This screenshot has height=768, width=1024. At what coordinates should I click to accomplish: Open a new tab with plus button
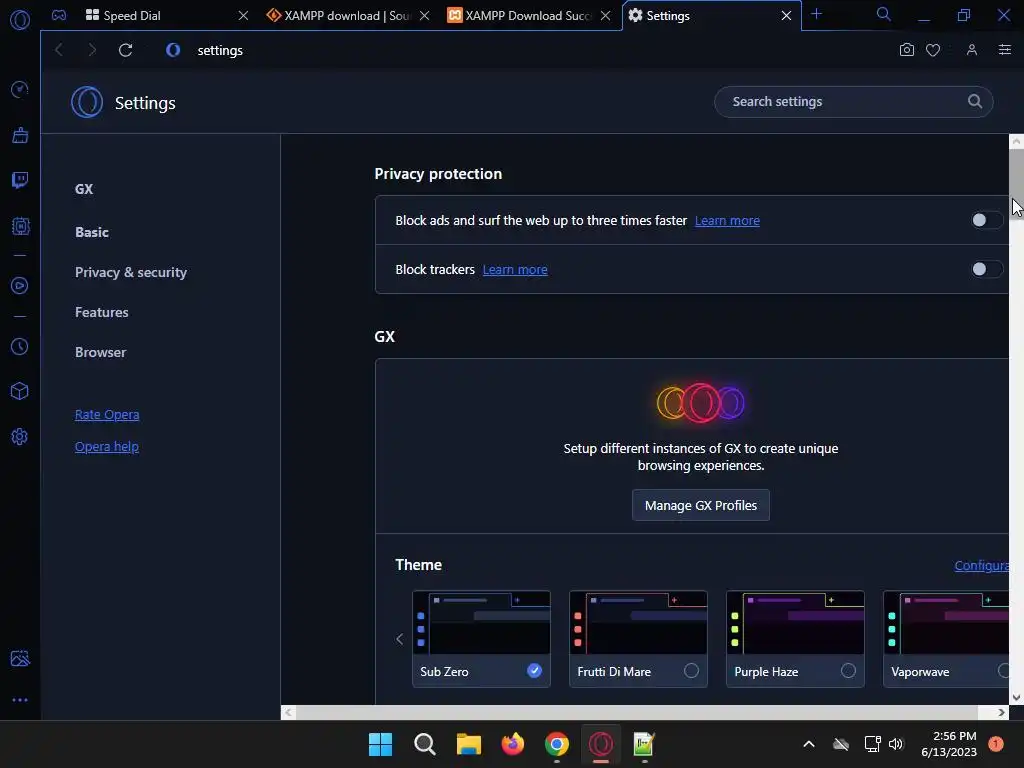(x=816, y=14)
